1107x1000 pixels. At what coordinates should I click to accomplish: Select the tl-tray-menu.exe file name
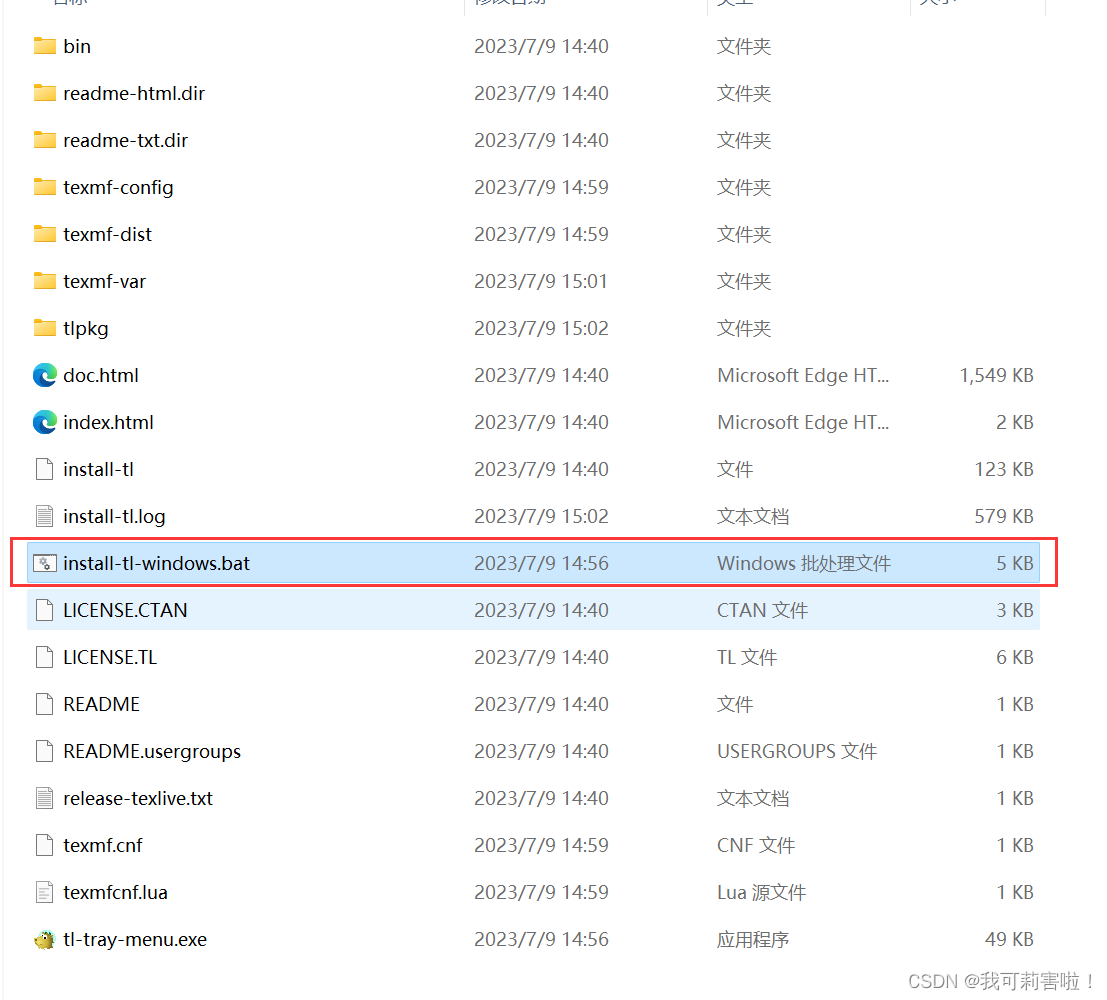pos(135,939)
